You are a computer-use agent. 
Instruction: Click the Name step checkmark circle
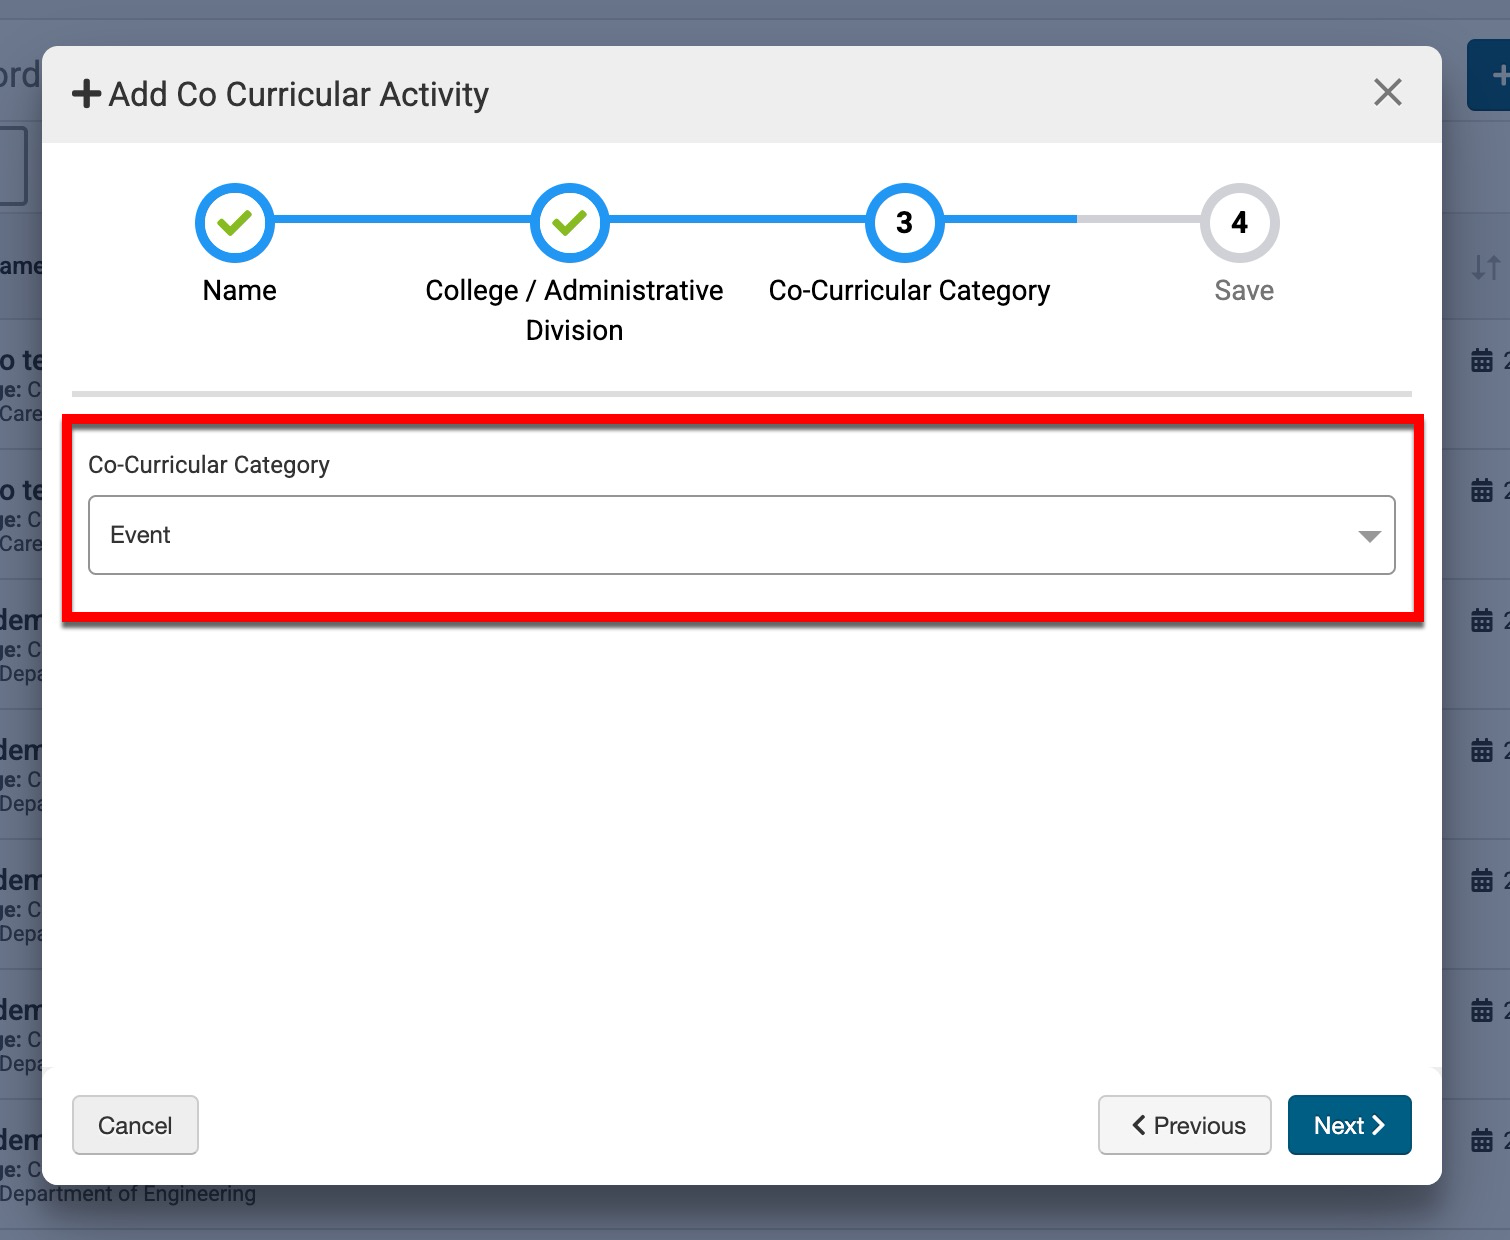click(x=235, y=223)
